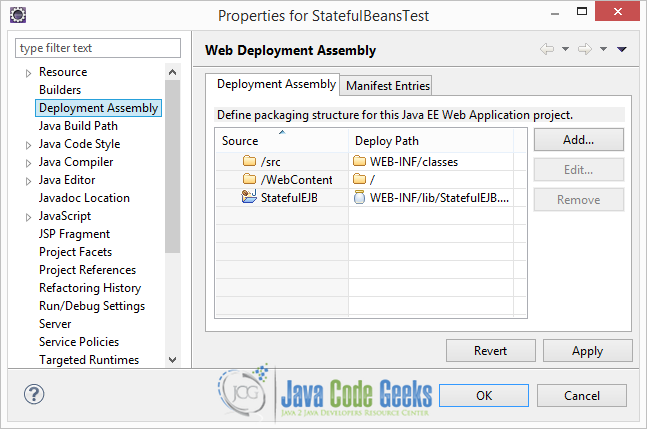Select the /src source row text
This screenshot has height=429, width=647.
[271, 162]
